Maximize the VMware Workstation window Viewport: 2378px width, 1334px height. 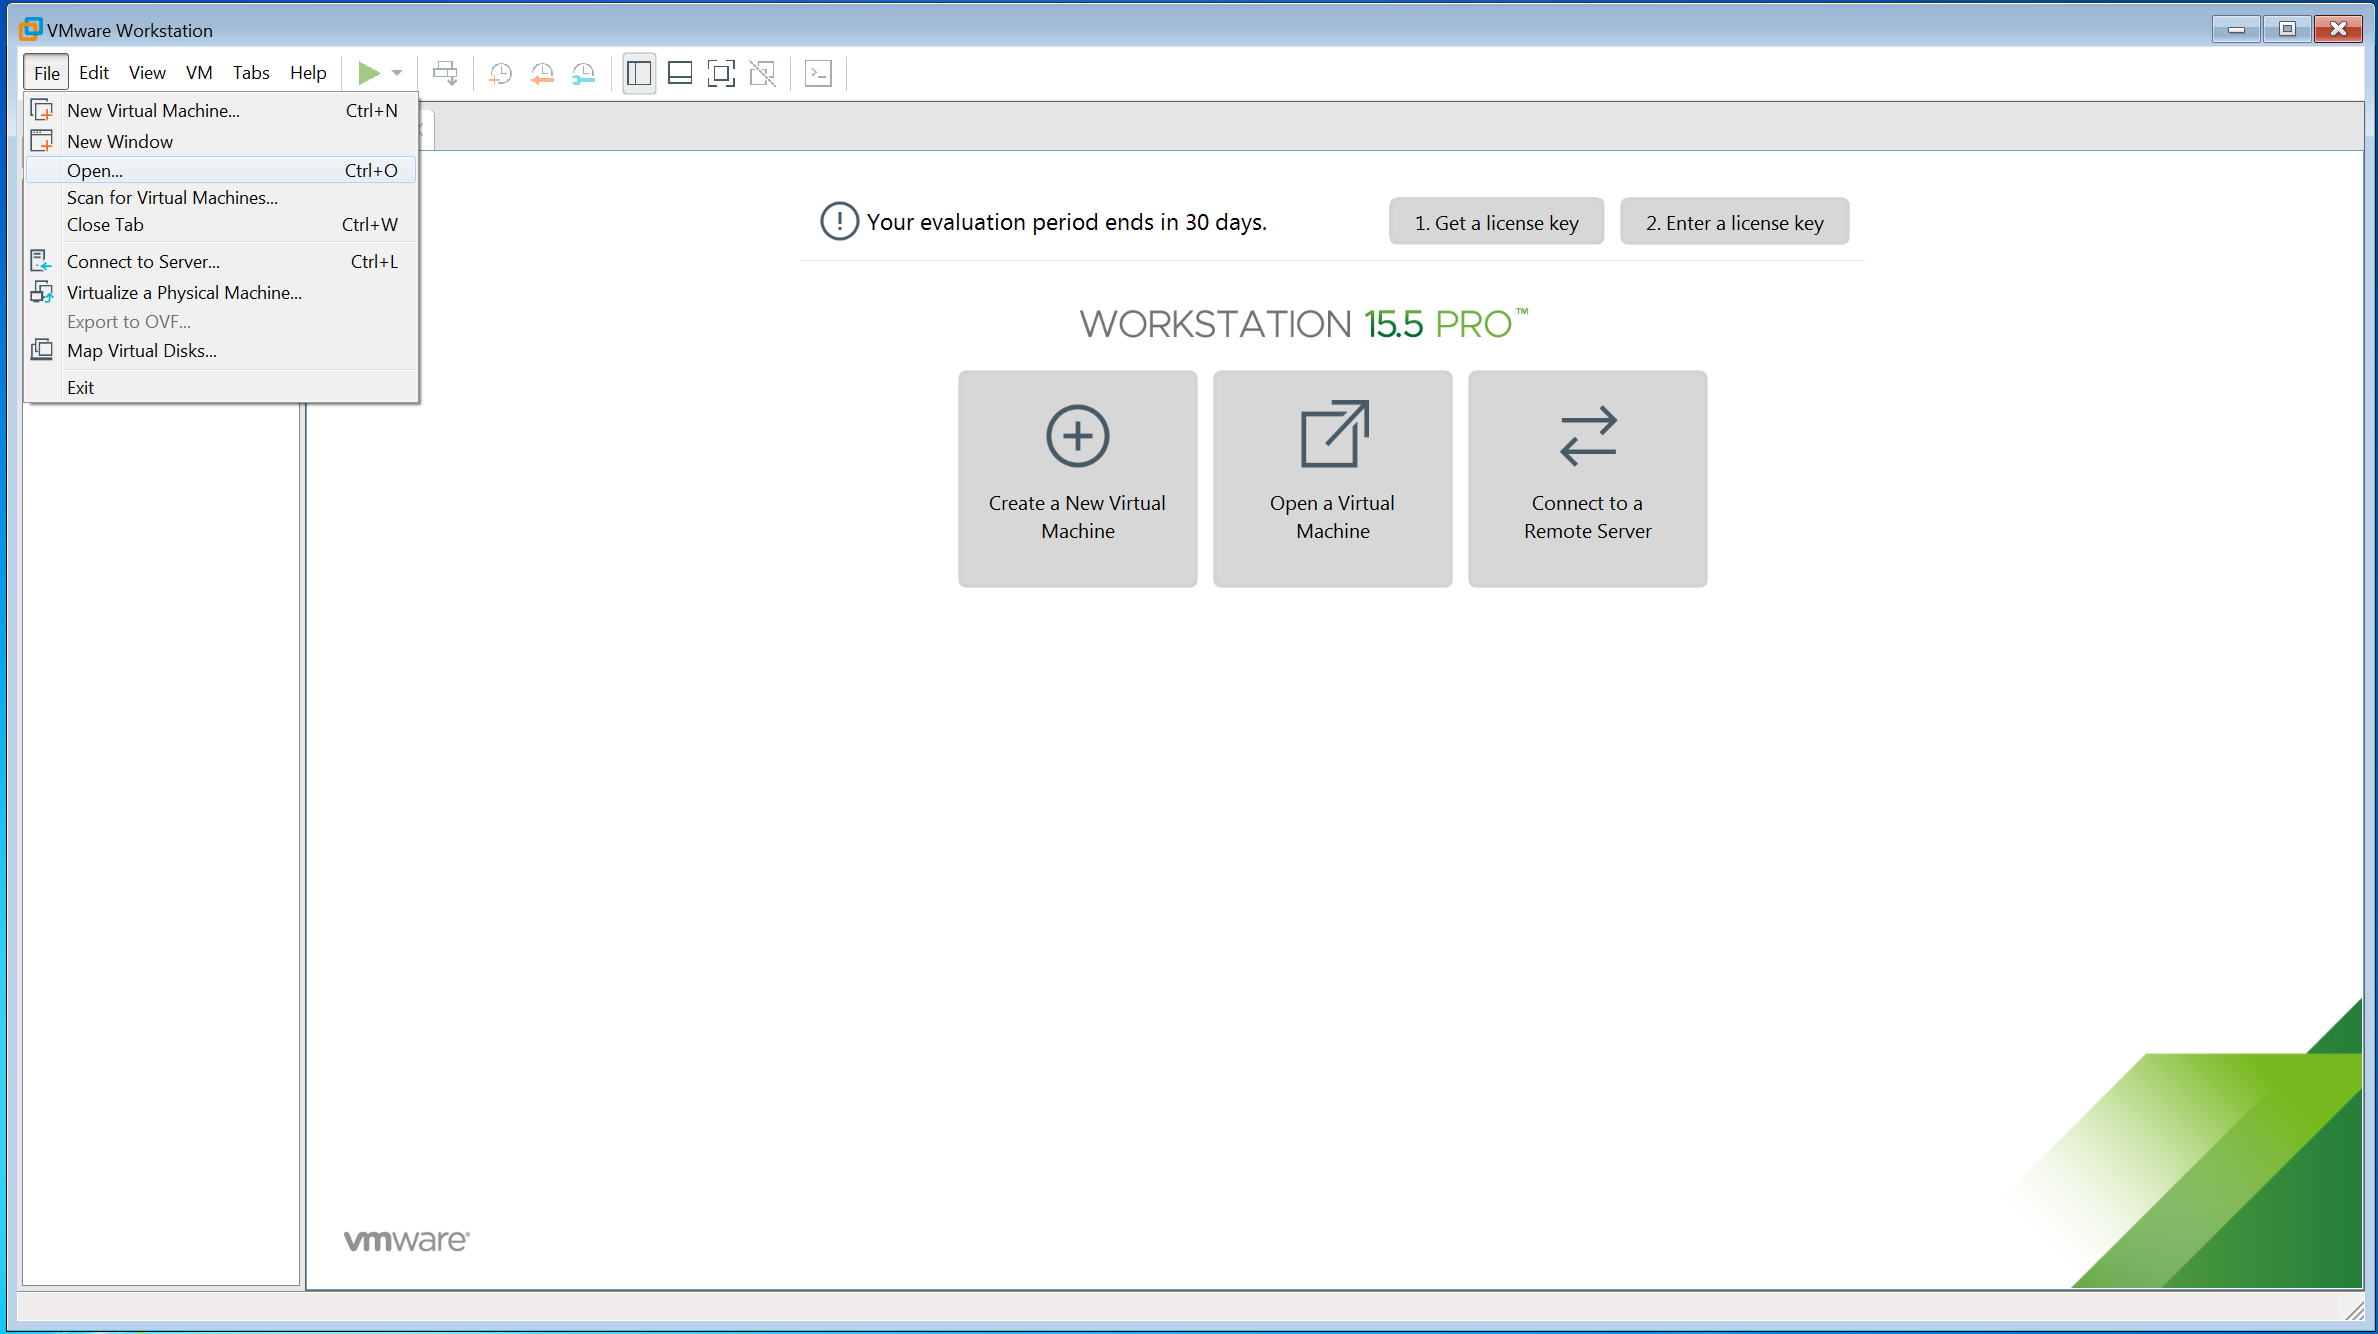2287,29
